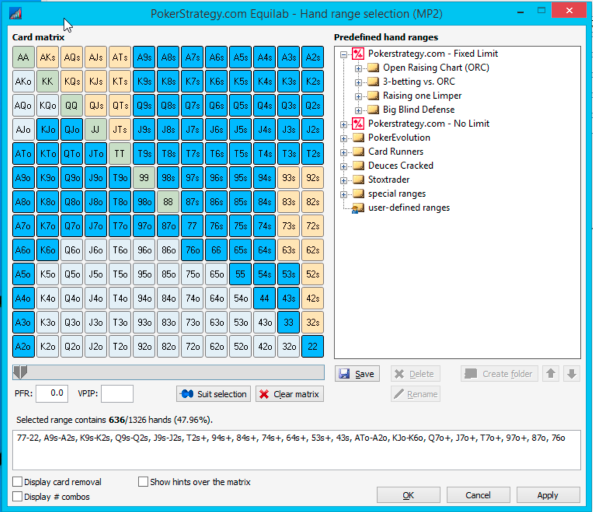The height and width of the screenshot is (512, 593).
Task: Toggle the AA cell in card matrix
Action: pos(23,57)
